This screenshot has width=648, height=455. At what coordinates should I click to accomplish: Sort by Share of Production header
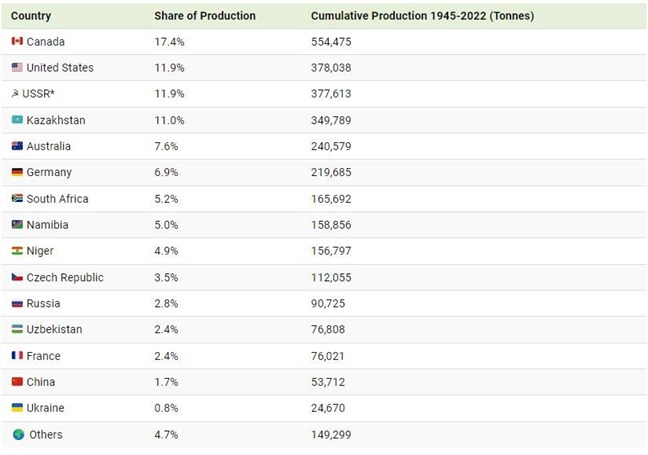tap(205, 16)
